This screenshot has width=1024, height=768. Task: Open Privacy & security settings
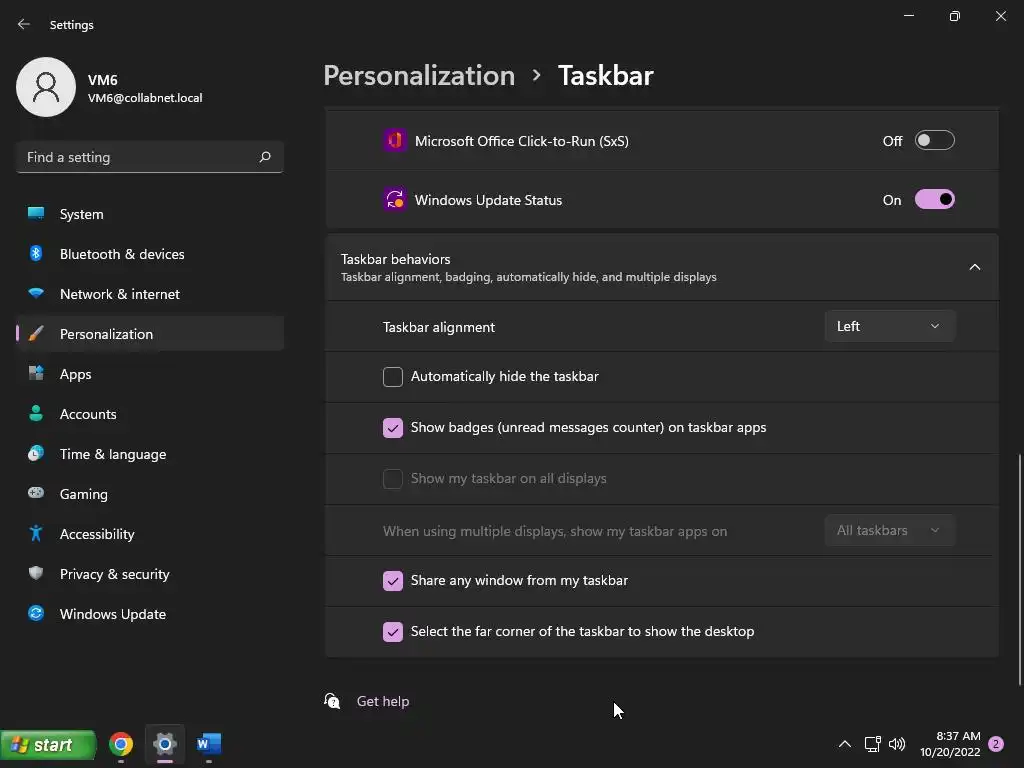pyautogui.click(x=150, y=573)
